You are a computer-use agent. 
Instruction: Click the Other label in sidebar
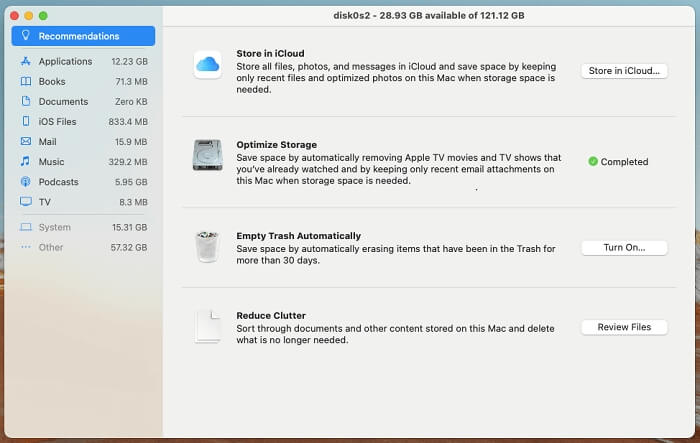coord(50,247)
